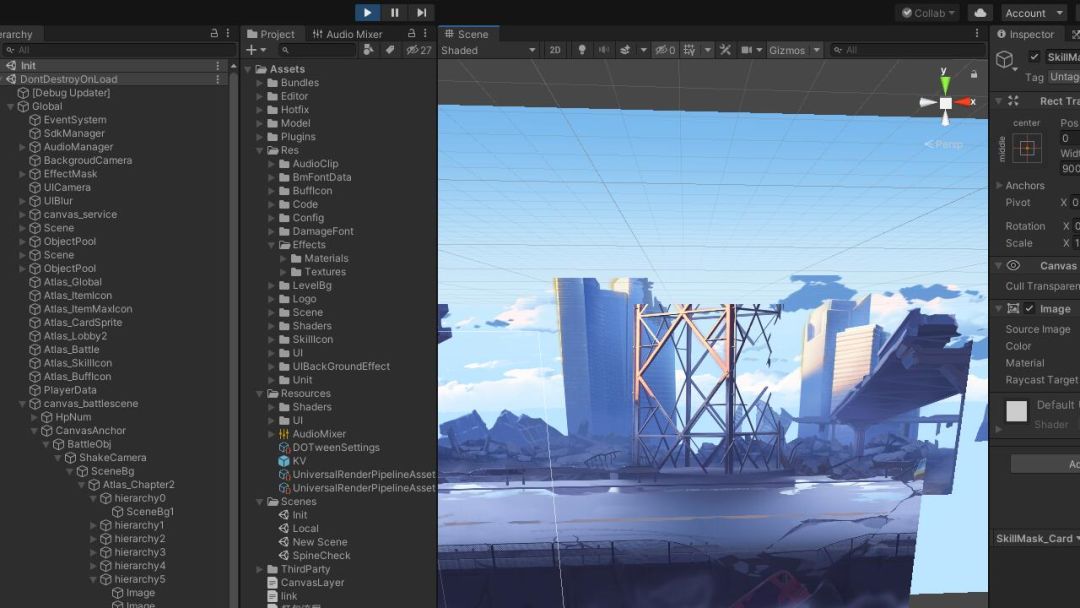Click the anchor preset box in Rect Transform
Screen dimensions: 1080x608
click(x=1026, y=149)
